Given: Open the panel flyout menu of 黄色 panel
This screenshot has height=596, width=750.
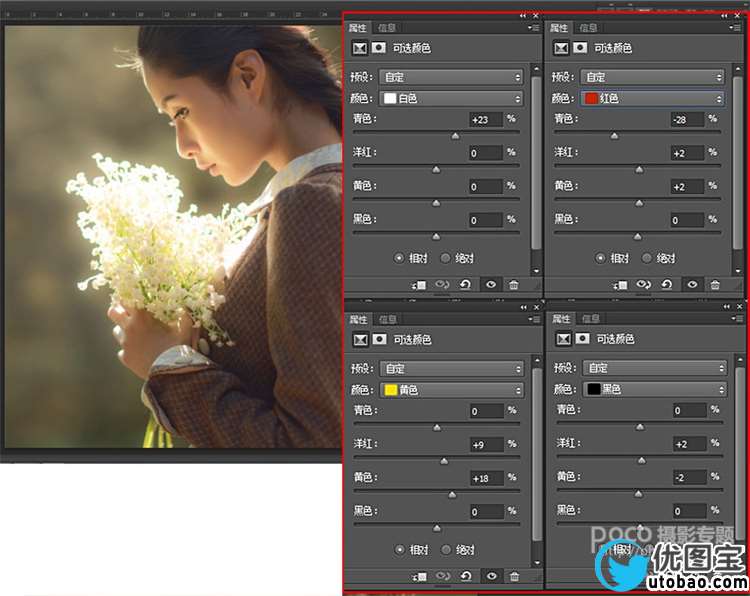Looking at the screenshot, I should click(x=535, y=319).
